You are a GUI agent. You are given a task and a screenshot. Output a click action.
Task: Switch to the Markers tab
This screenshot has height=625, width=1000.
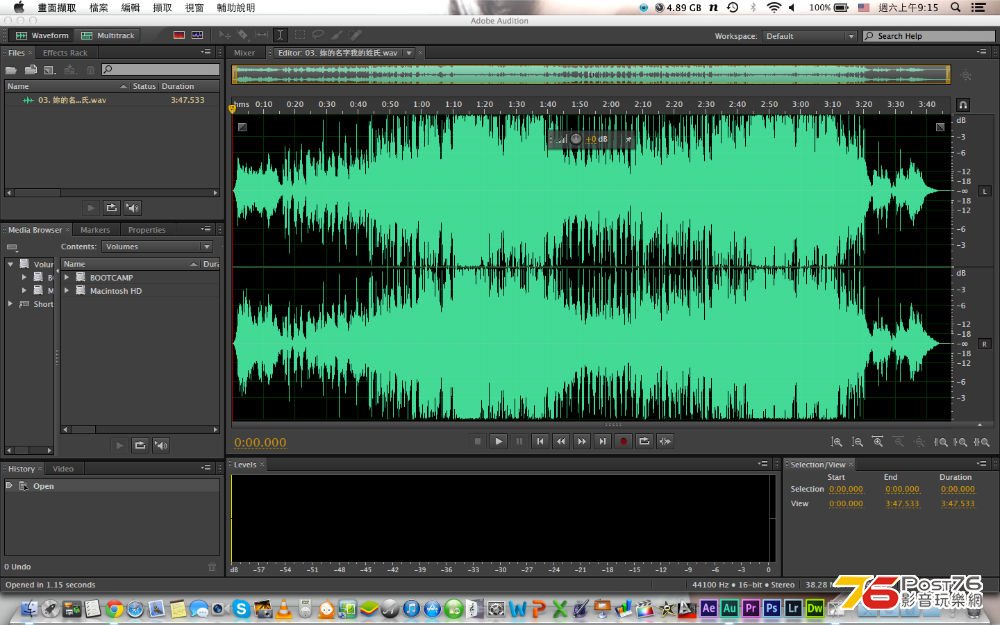95,230
